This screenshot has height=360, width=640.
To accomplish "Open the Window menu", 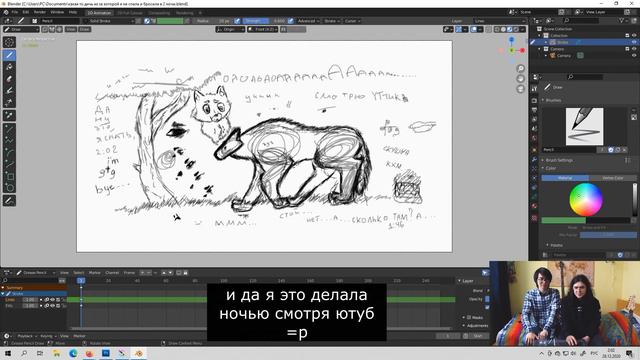I will [57, 12].
